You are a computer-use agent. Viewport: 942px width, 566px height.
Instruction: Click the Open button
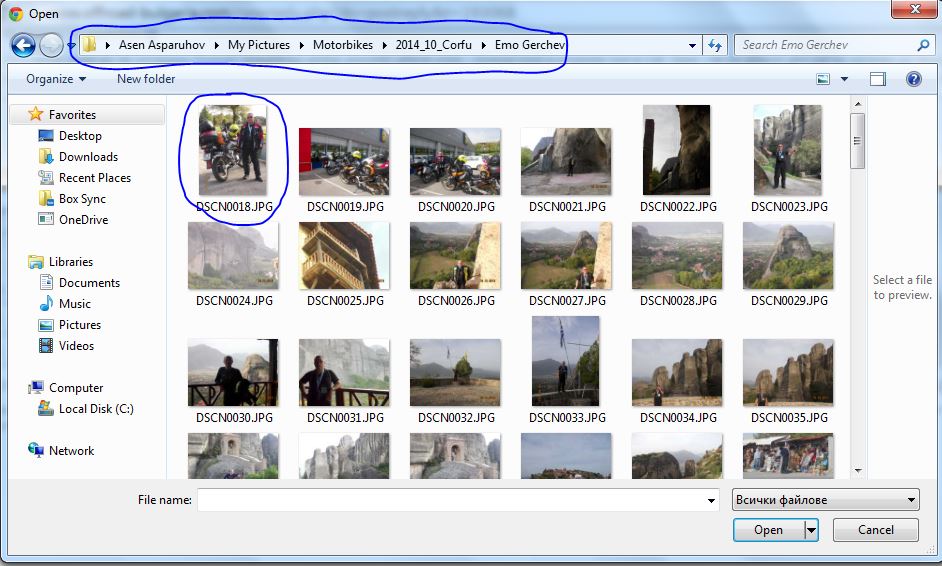[768, 530]
